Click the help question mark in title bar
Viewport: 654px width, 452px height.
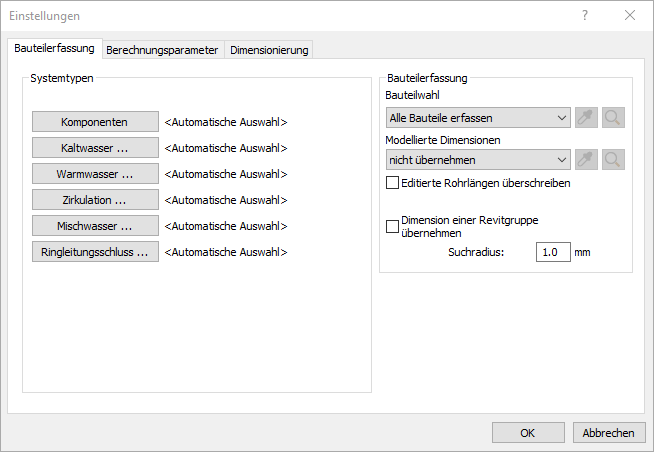coord(585,15)
